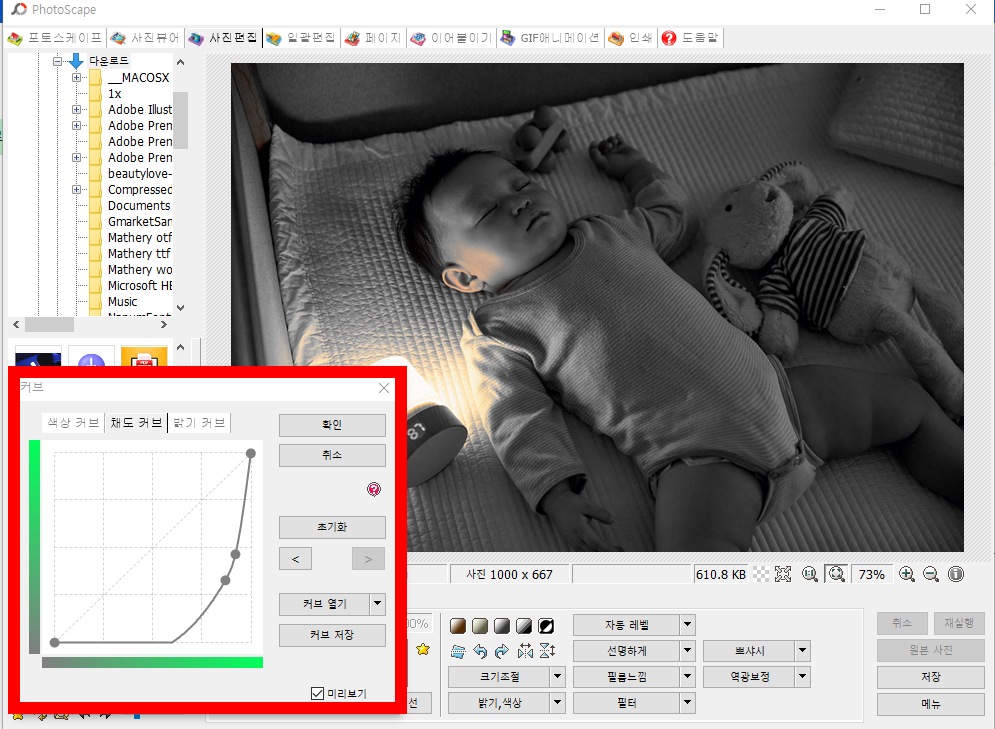This screenshot has height=729, width=995.
Task: Reset the curve using 초기화
Action: pos(332,527)
